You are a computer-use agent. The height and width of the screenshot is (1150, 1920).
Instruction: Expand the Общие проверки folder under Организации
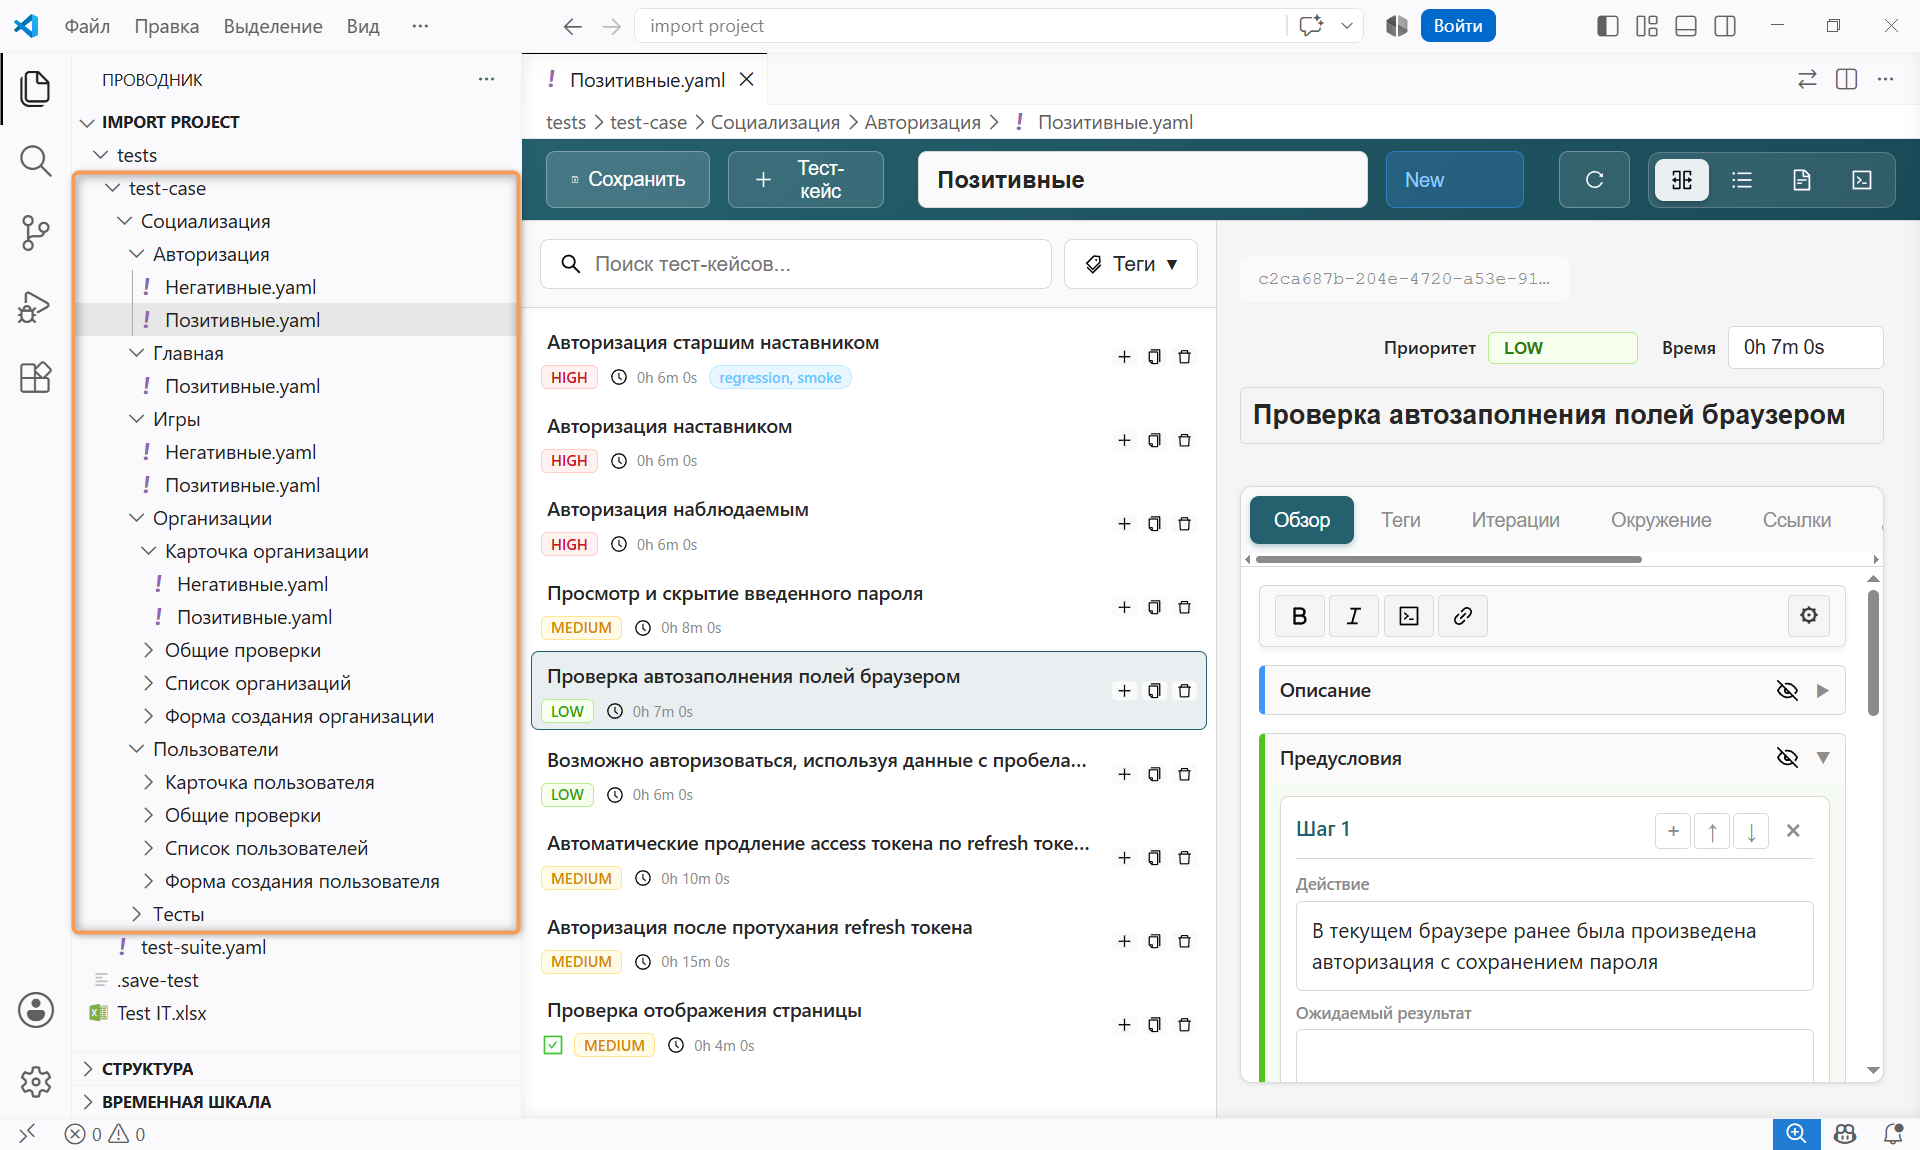pos(242,650)
